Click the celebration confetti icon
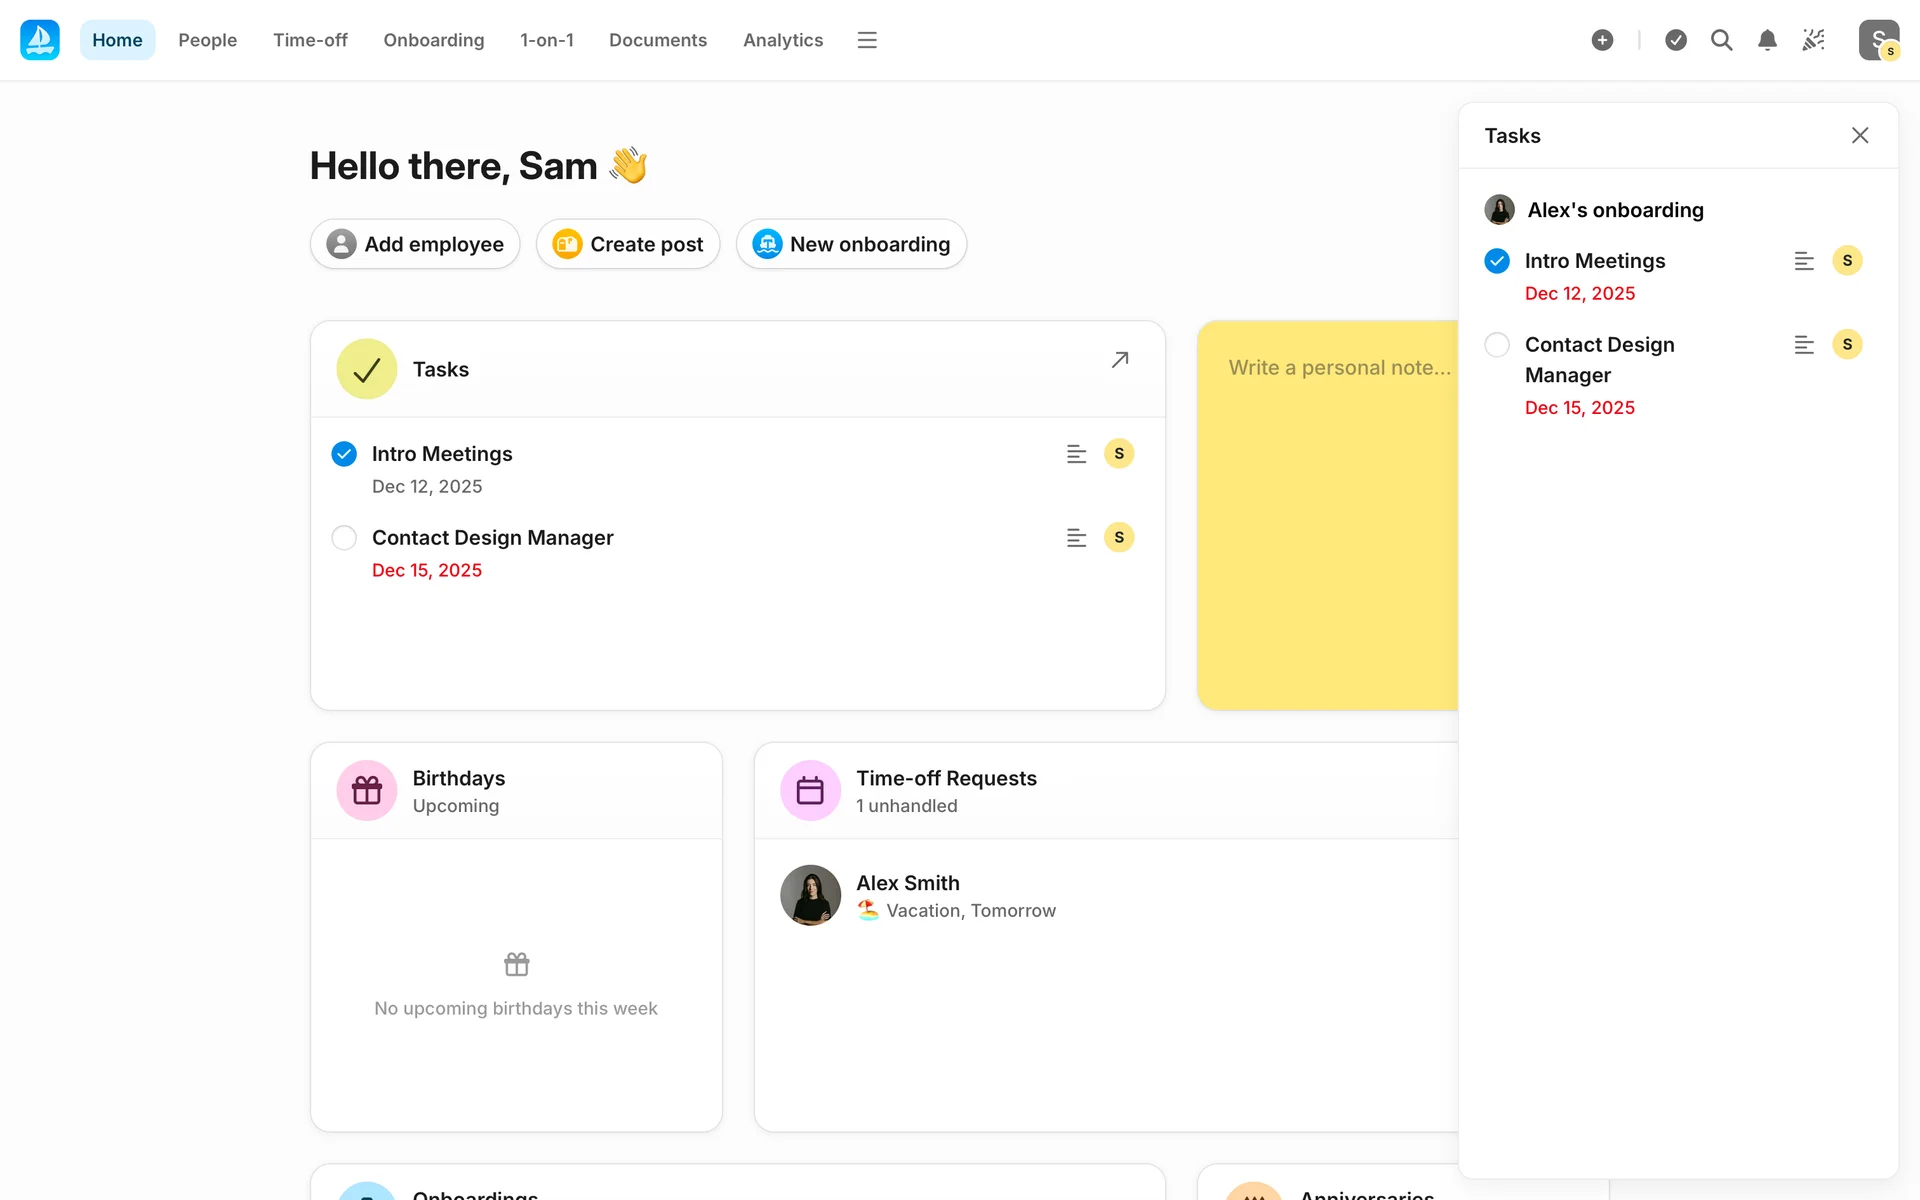The width and height of the screenshot is (1920, 1200). pos(1813,40)
